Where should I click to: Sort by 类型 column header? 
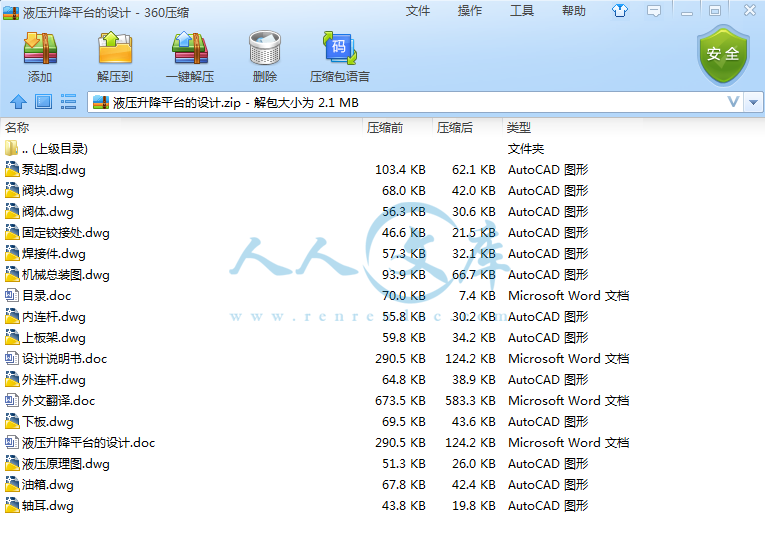[518, 127]
